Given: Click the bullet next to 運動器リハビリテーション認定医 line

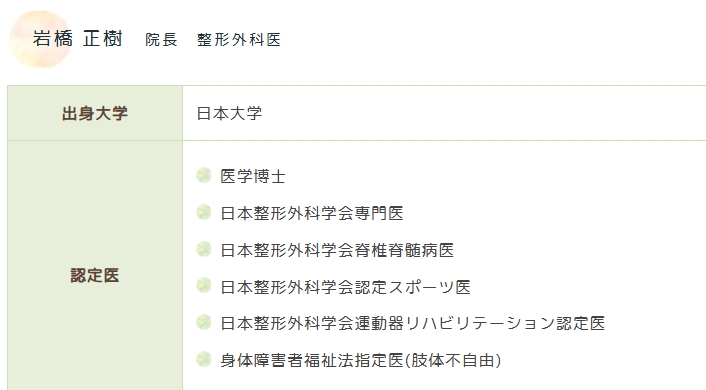Looking at the screenshot, I should coord(204,322).
